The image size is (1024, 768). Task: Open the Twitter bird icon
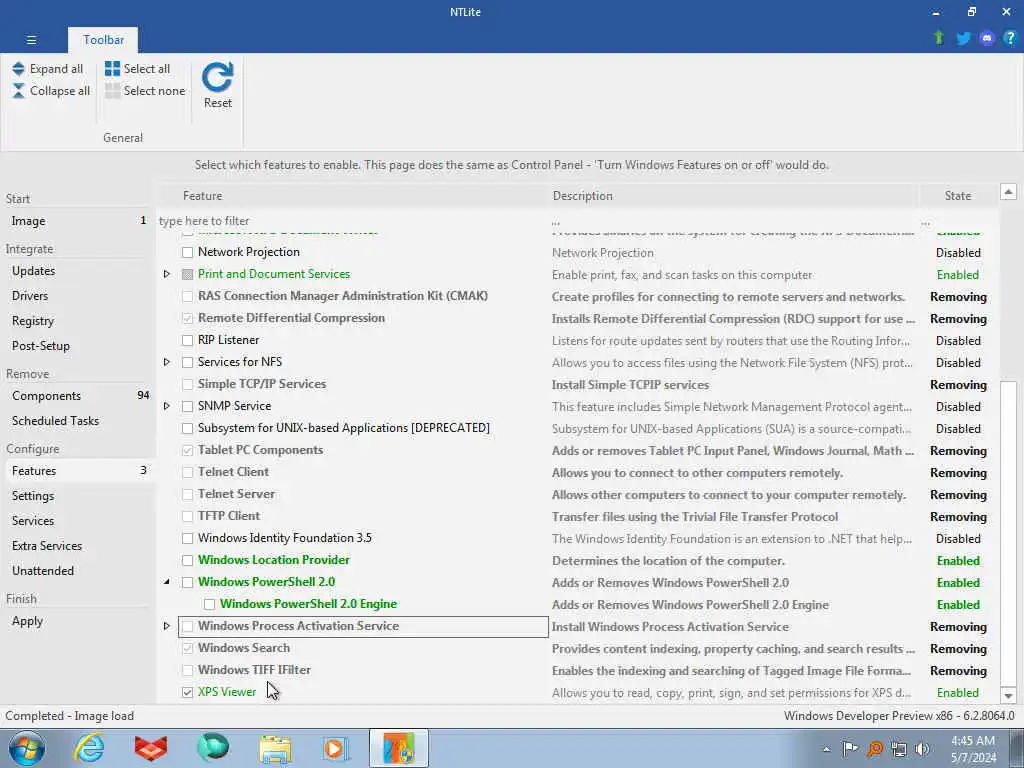click(963, 39)
